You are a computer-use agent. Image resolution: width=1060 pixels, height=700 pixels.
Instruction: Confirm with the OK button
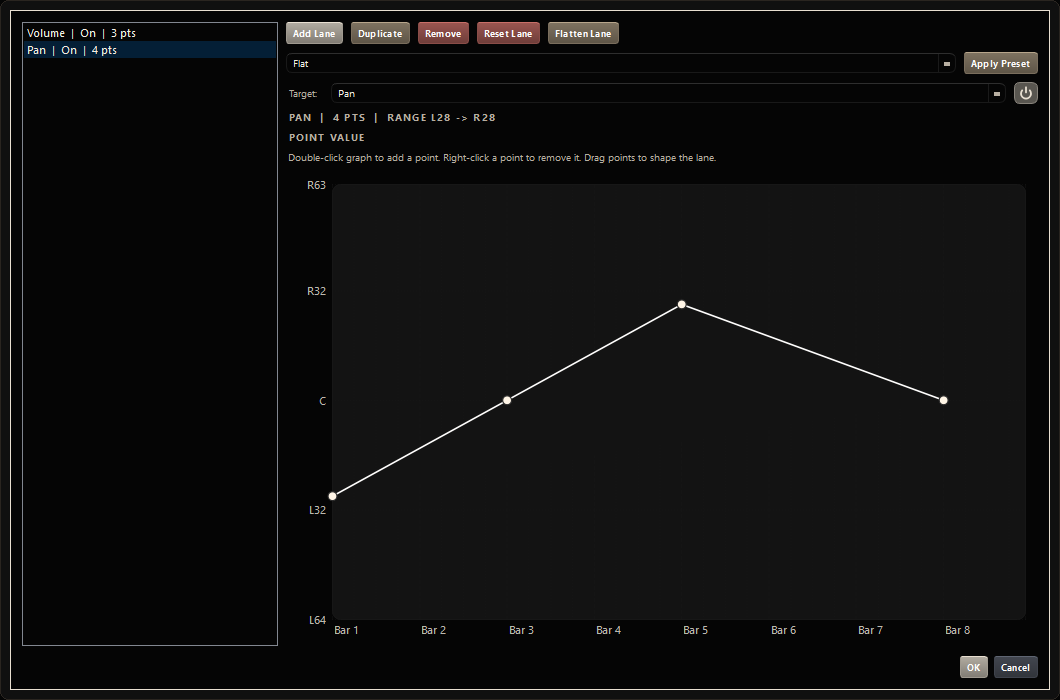pyautogui.click(x=973, y=667)
